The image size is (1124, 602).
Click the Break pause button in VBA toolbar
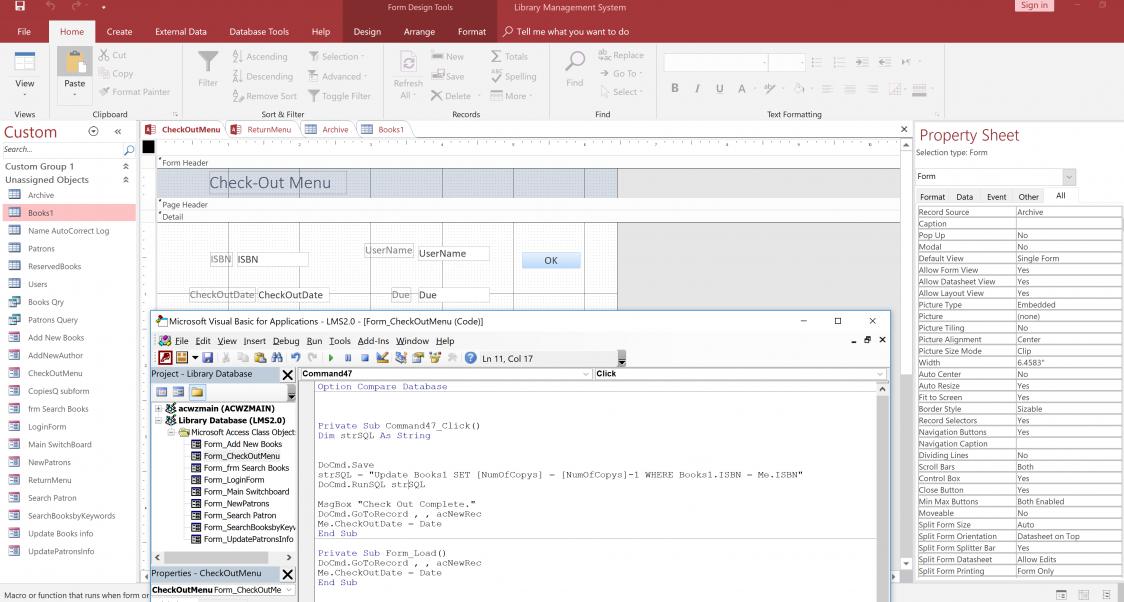[x=348, y=358]
